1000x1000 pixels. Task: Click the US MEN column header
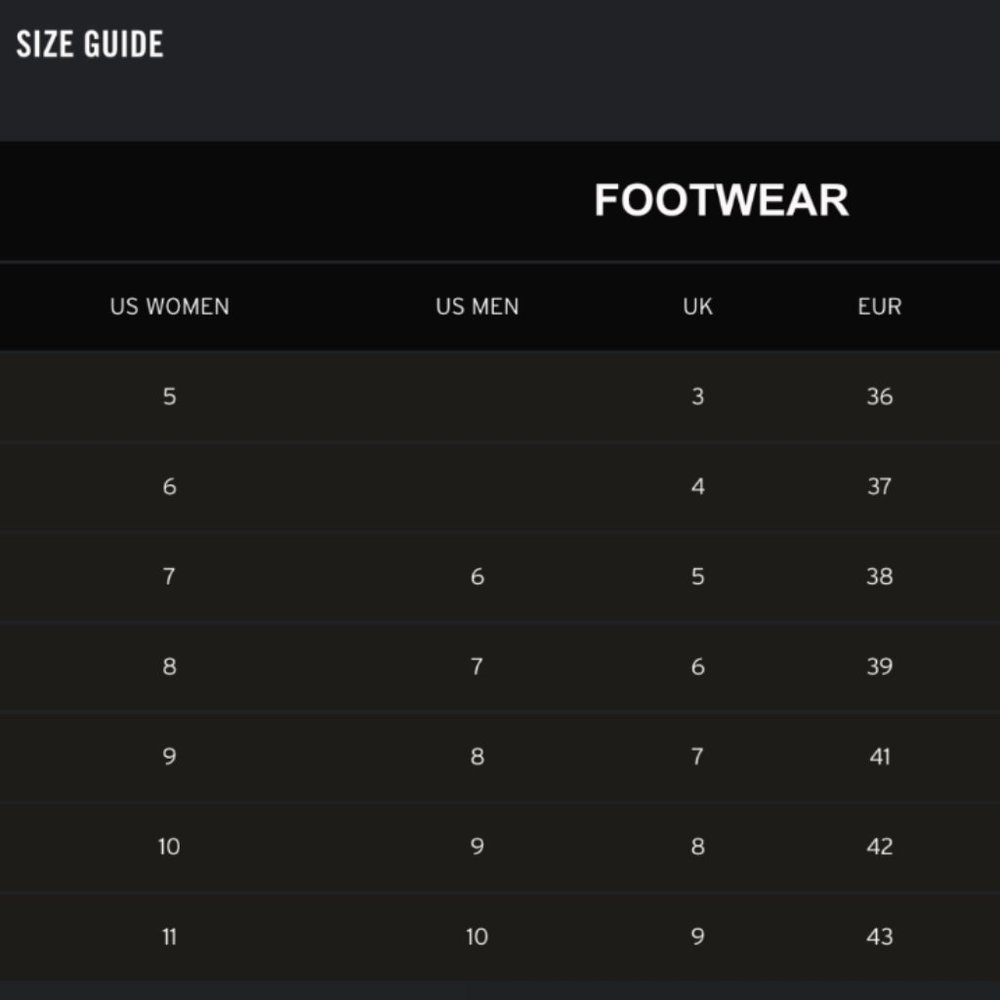tap(477, 307)
